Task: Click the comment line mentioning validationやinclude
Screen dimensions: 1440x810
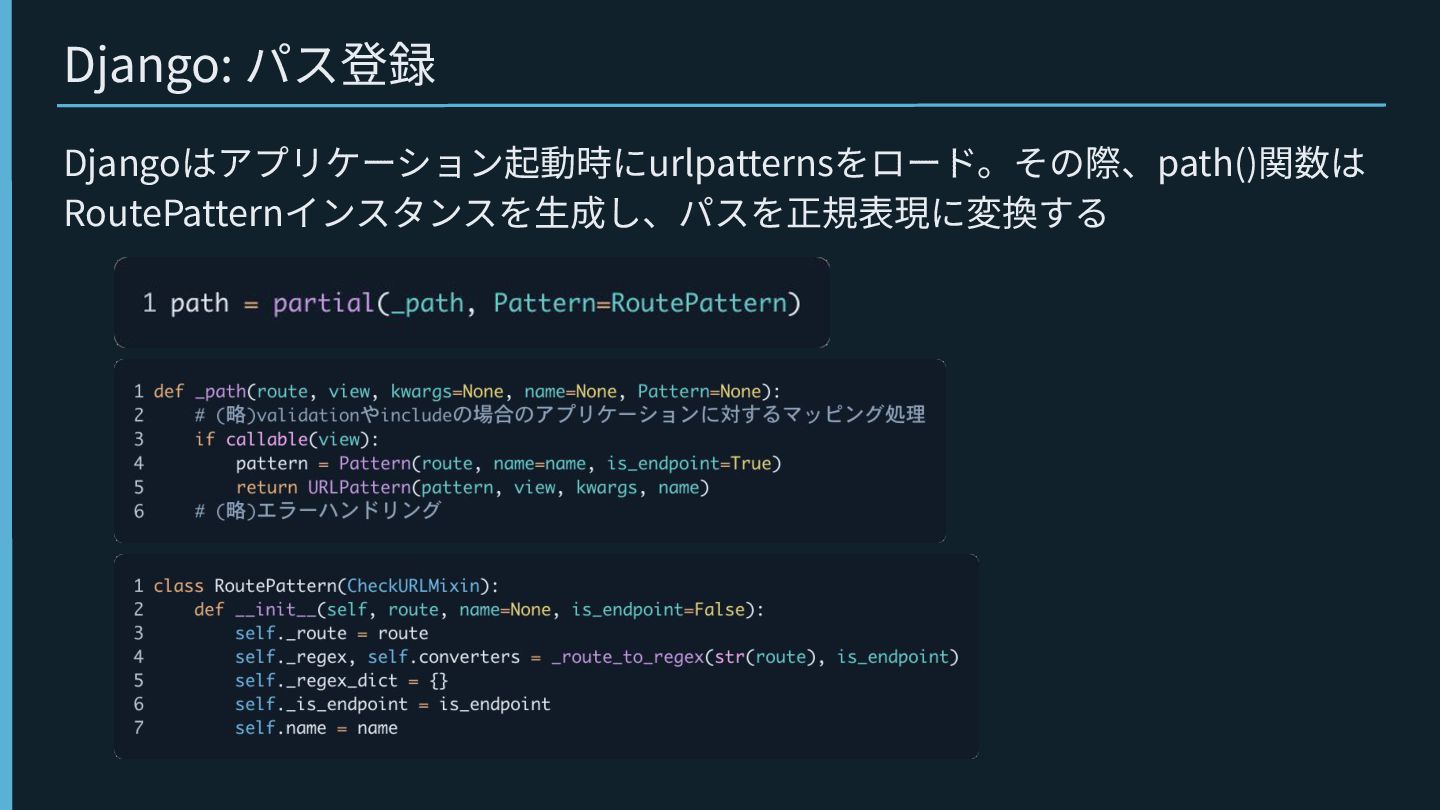Action: (560, 415)
